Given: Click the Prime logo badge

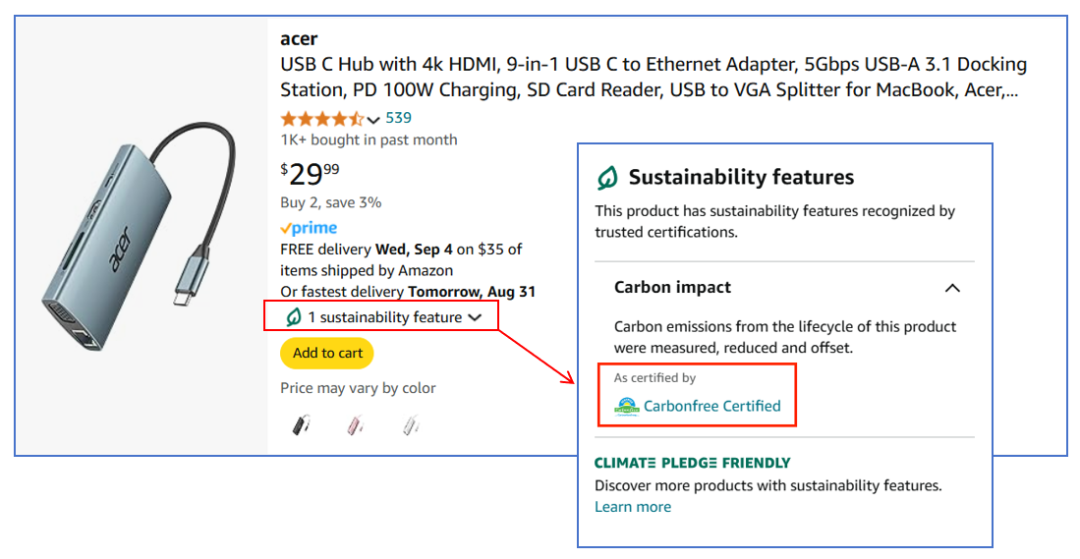Looking at the screenshot, I should [x=309, y=228].
